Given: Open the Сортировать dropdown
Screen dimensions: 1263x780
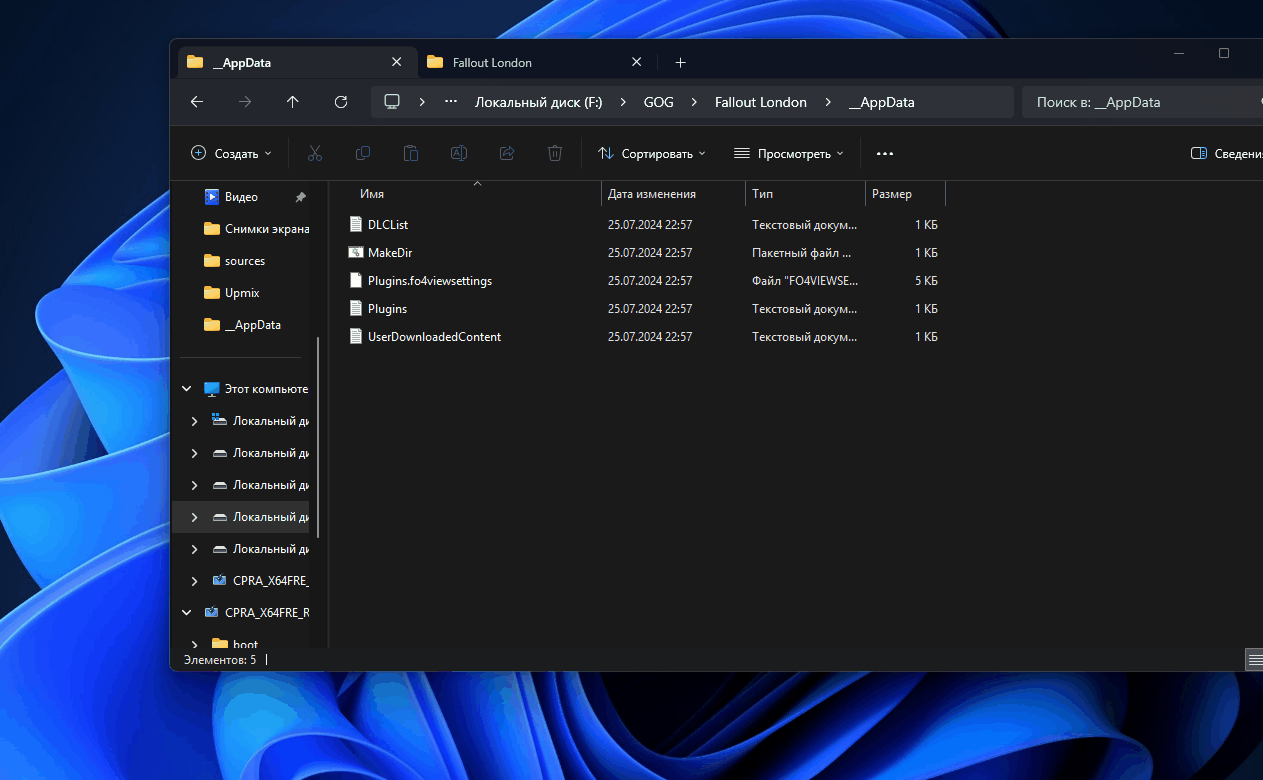Looking at the screenshot, I should [x=652, y=154].
